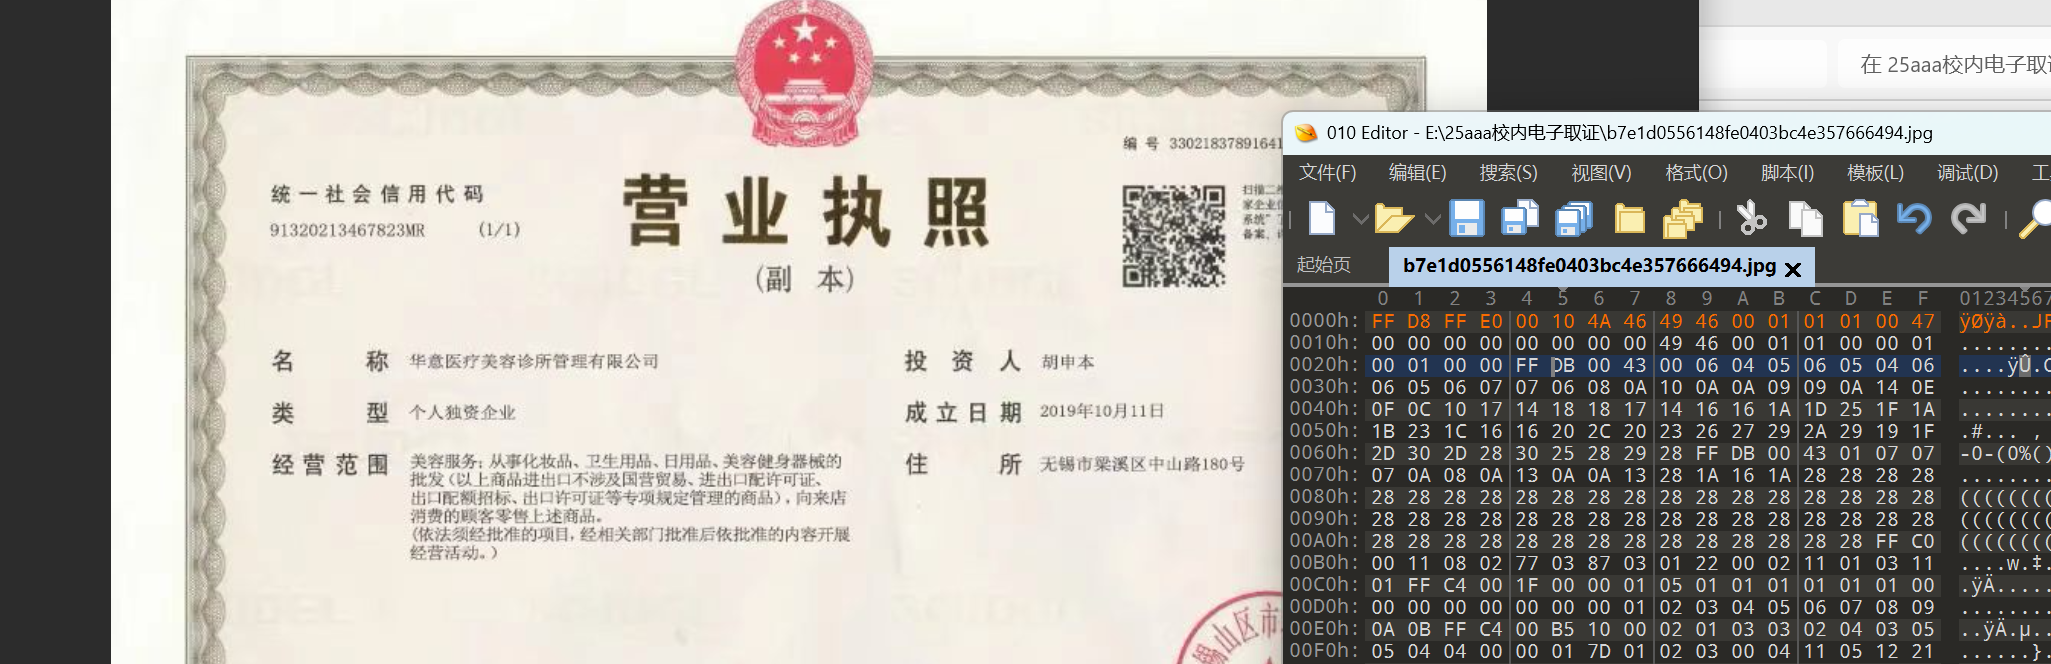This screenshot has width=2051, height=664.
Task: Click the New File icon
Action: [x=1322, y=218]
